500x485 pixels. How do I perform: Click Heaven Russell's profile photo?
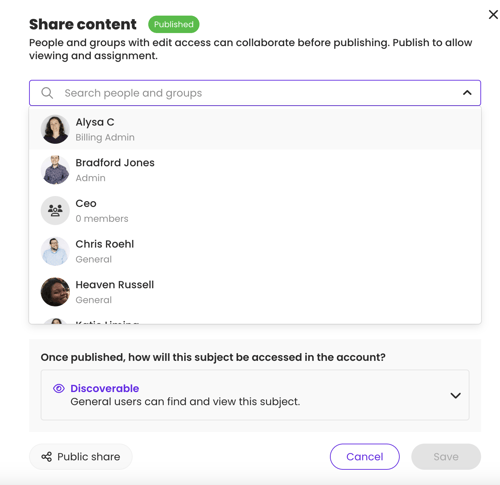55,292
